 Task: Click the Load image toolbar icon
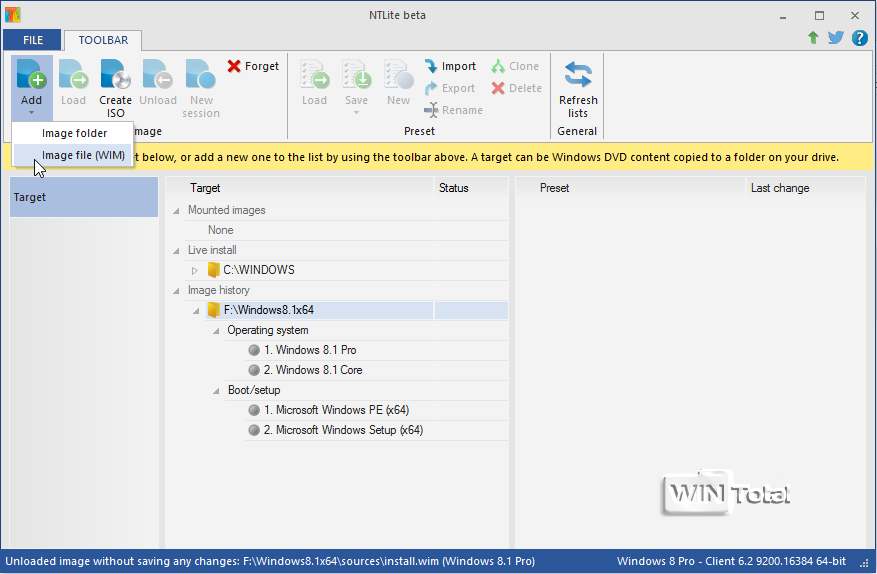click(73, 74)
